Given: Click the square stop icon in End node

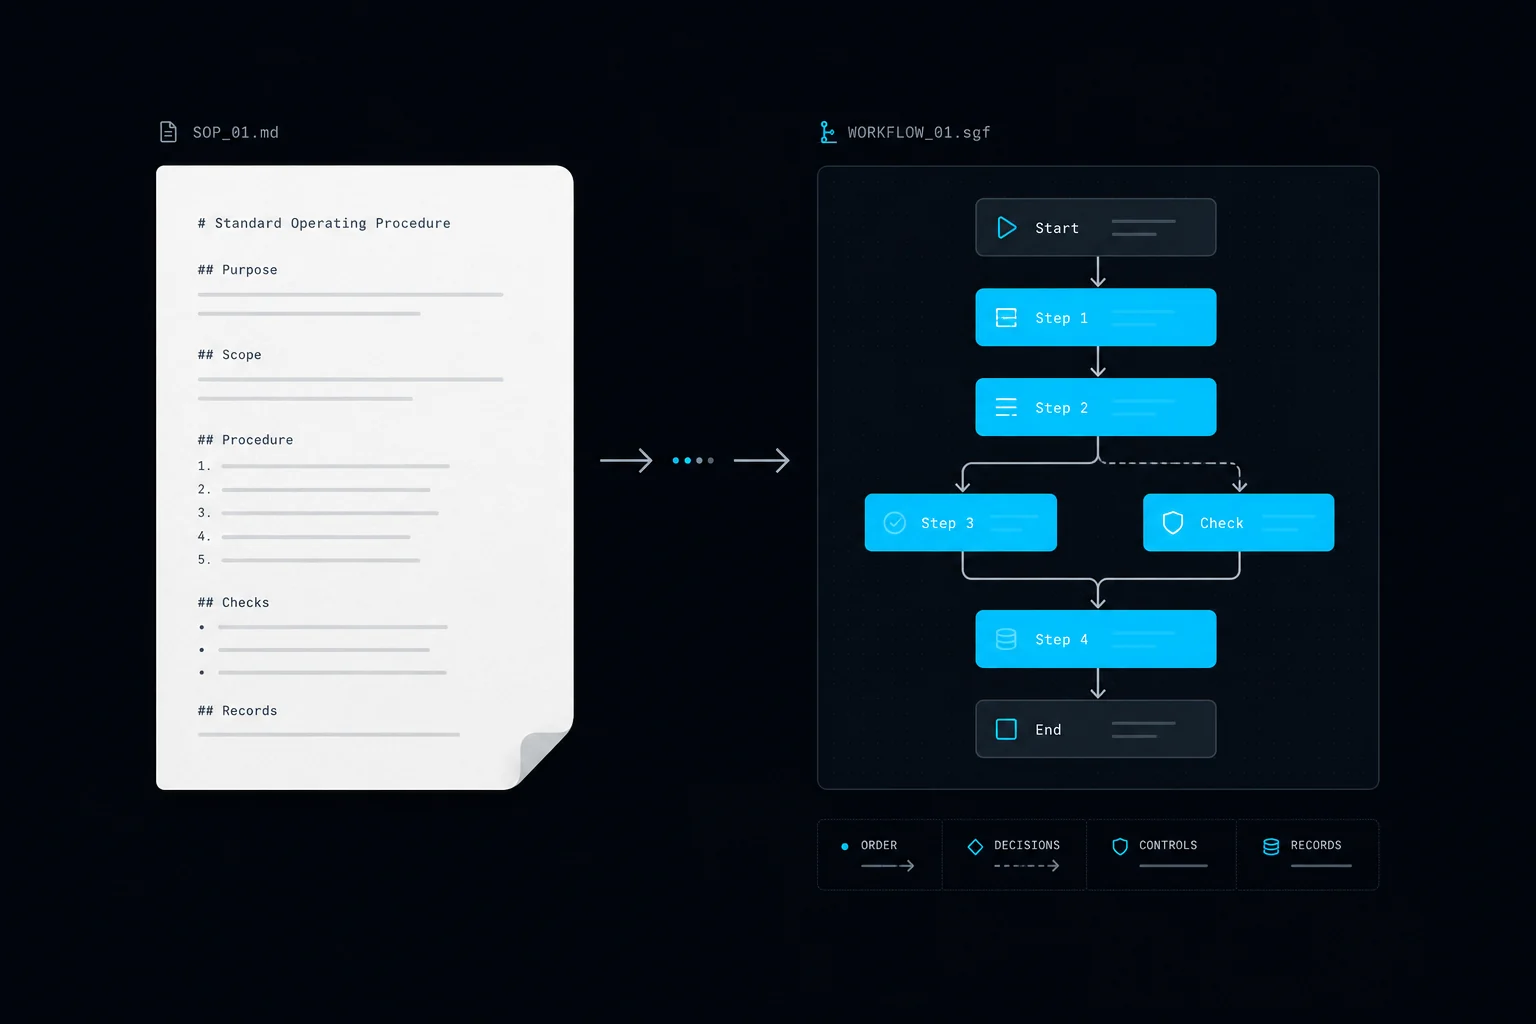Looking at the screenshot, I should coord(1006,729).
